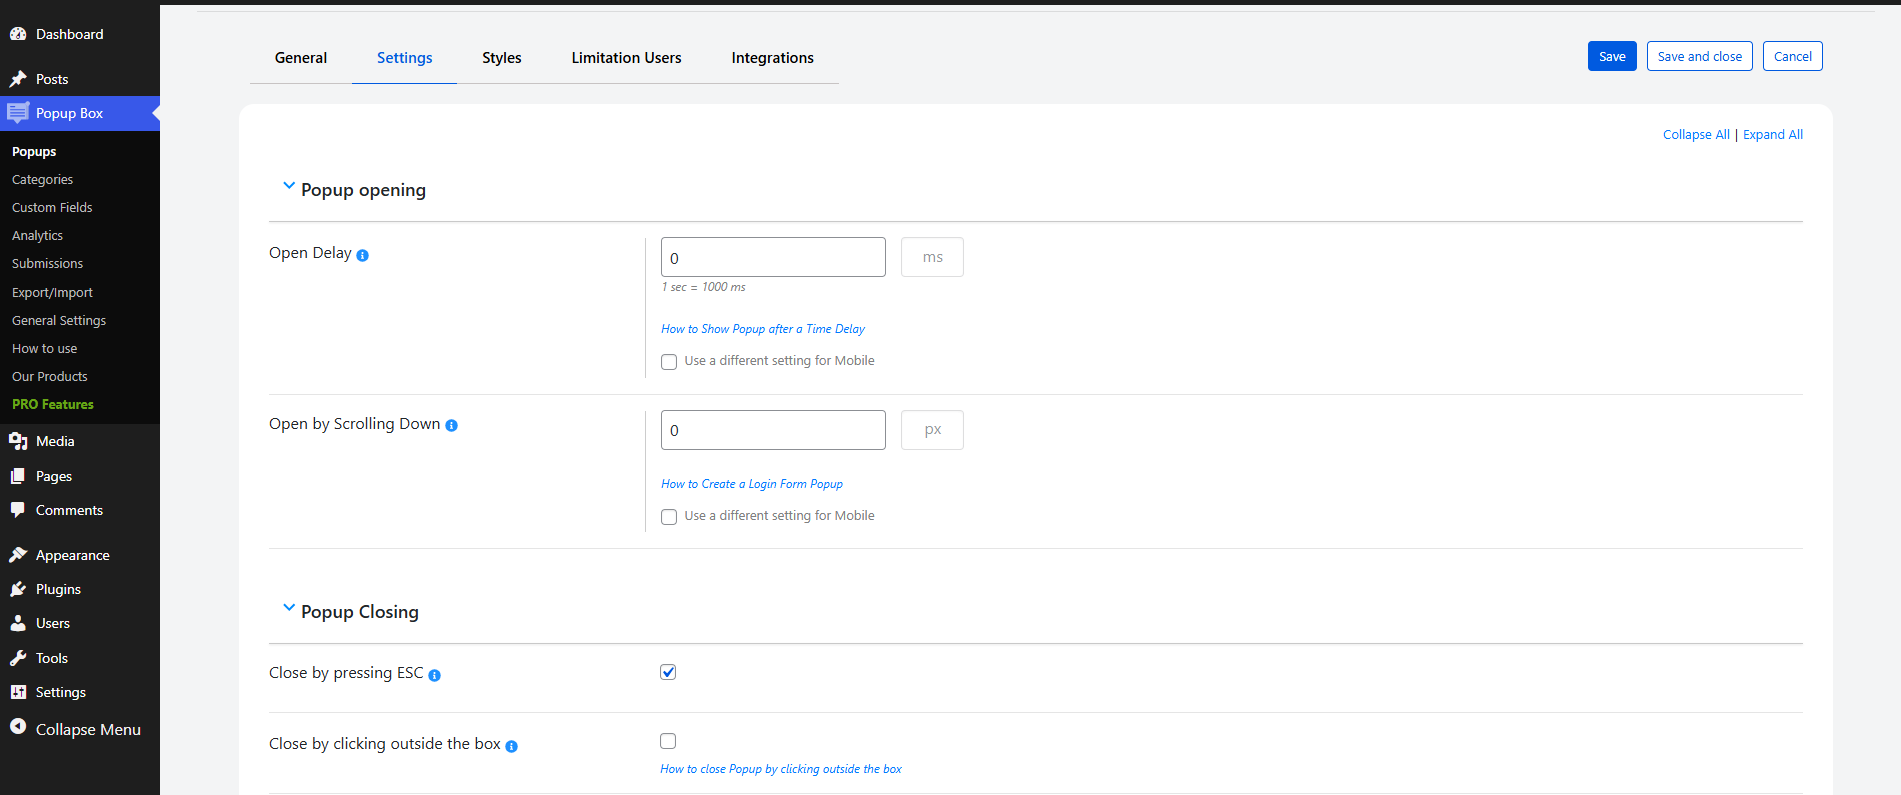Uncheck Close by pressing ESC checkbox
This screenshot has height=795, width=1901.
[668, 672]
